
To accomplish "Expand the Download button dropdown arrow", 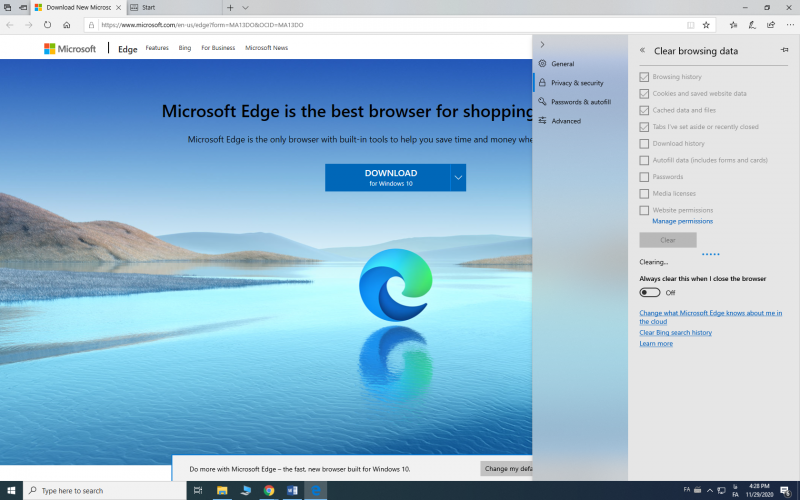I will tap(457, 177).
